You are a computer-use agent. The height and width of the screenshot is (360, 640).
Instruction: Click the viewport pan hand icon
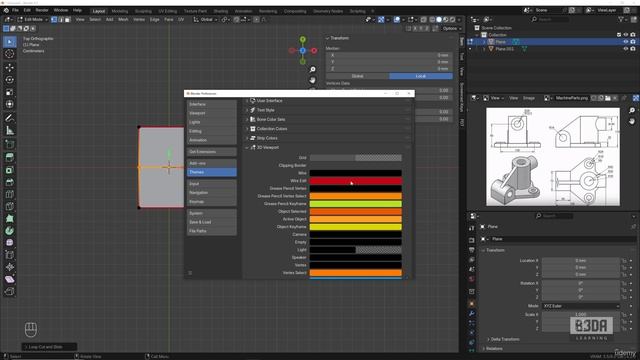tap(312, 80)
